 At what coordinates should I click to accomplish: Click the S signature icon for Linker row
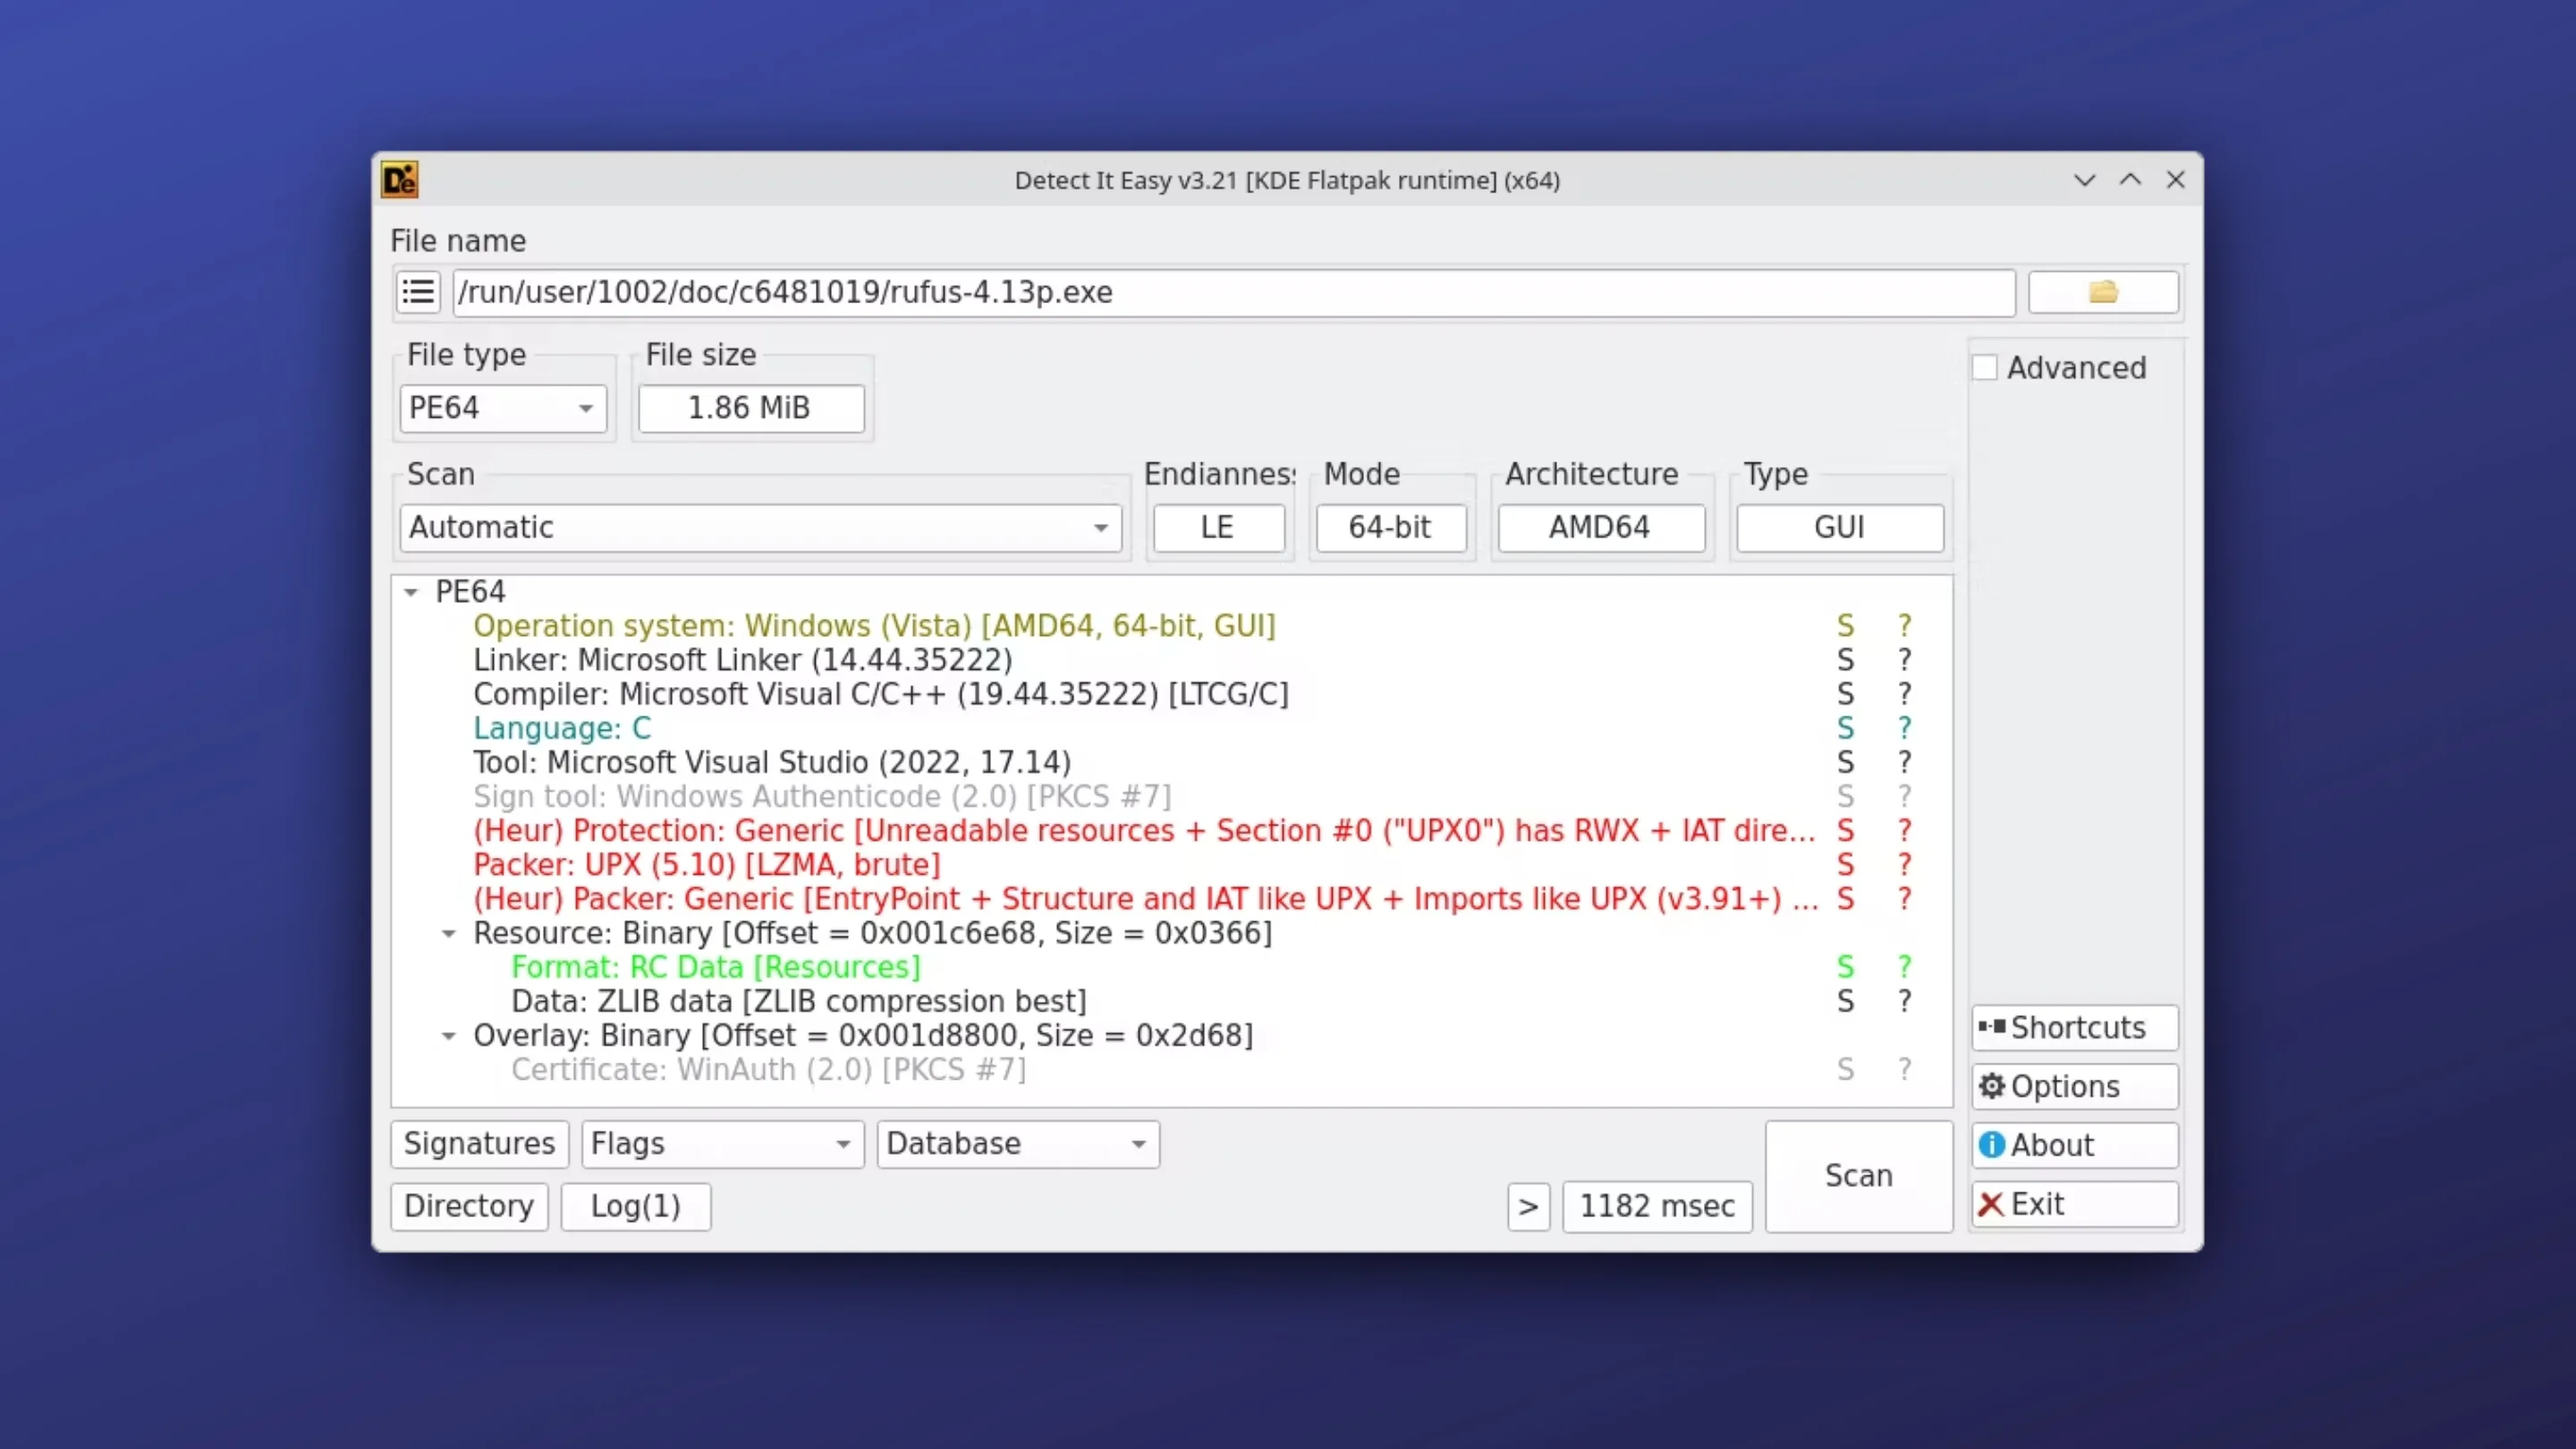click(x=1845, y=659)
